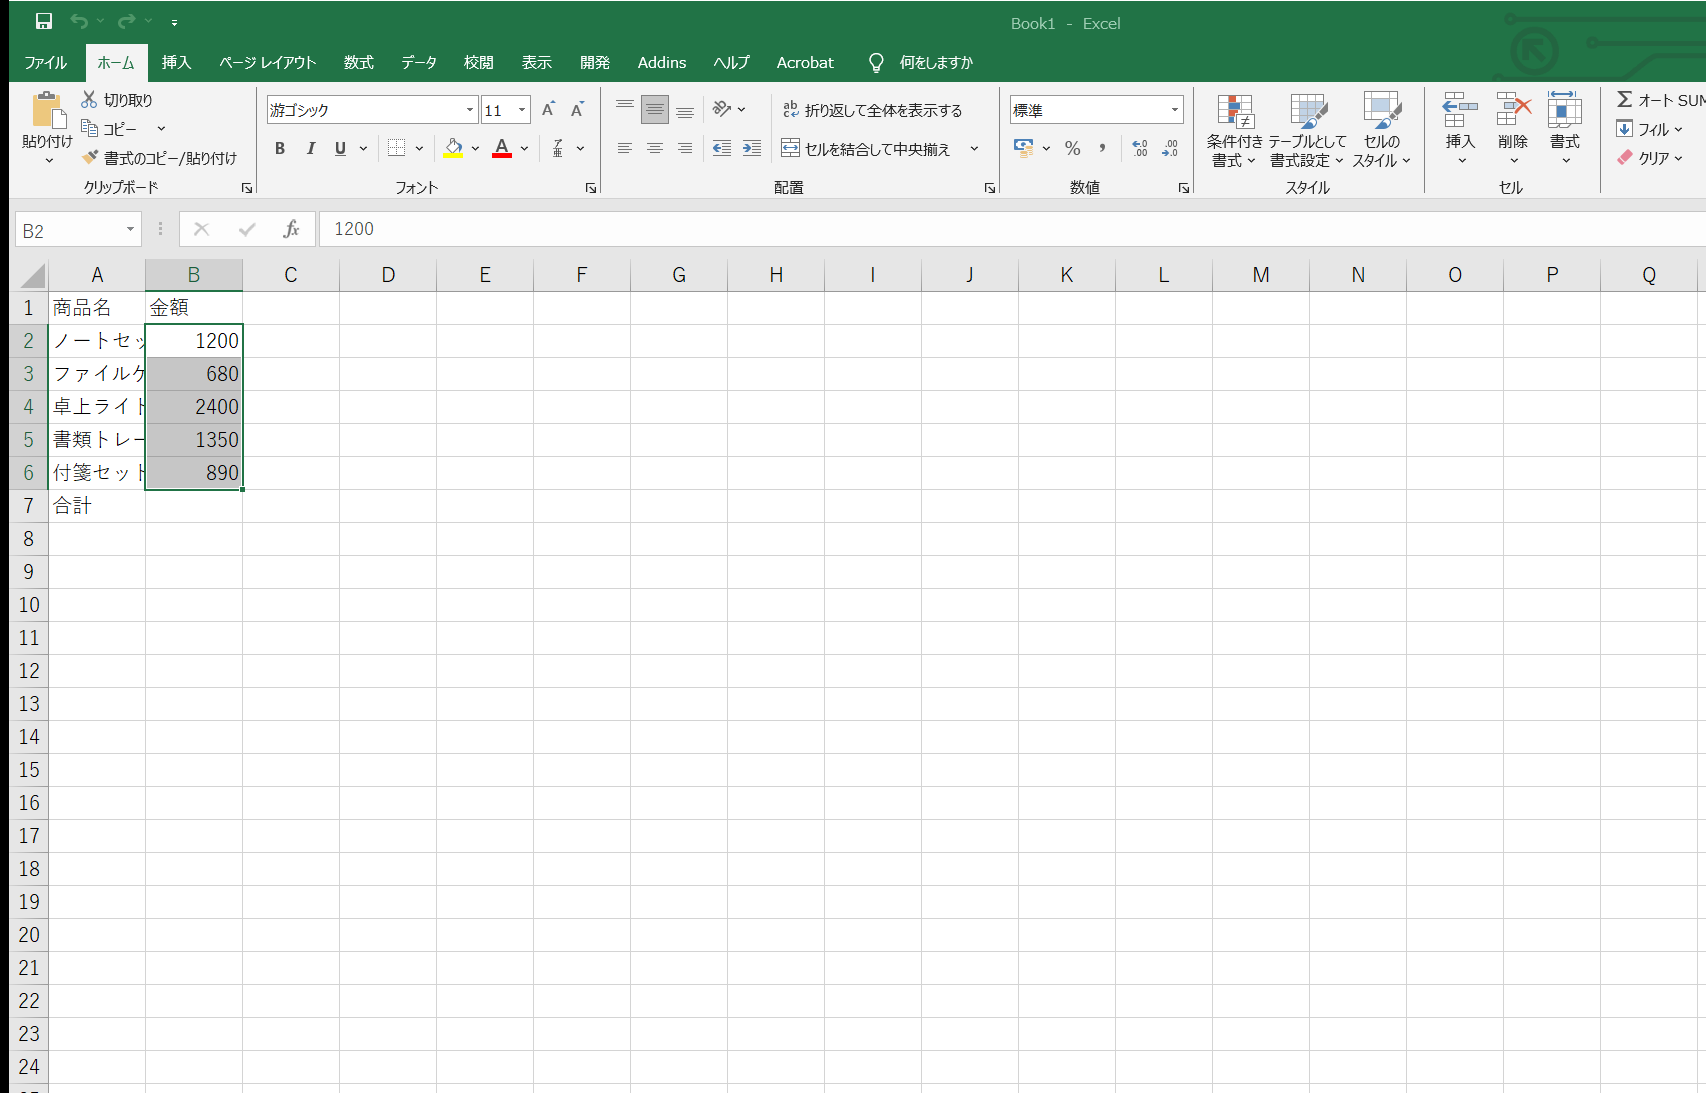This screenshot has height=1093, width=1706.
Task: Toggle Bold formatting
Action: [280, 148]
